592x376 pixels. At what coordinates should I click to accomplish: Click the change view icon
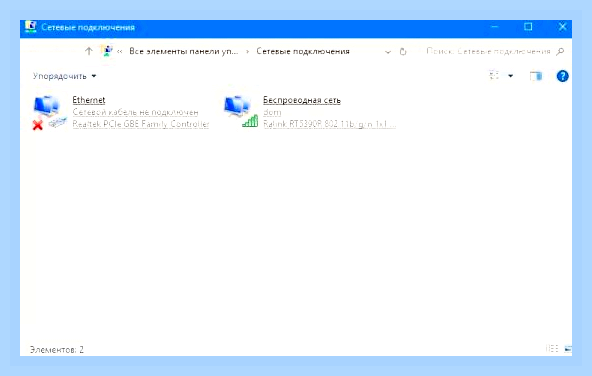(x=494, y=76)
